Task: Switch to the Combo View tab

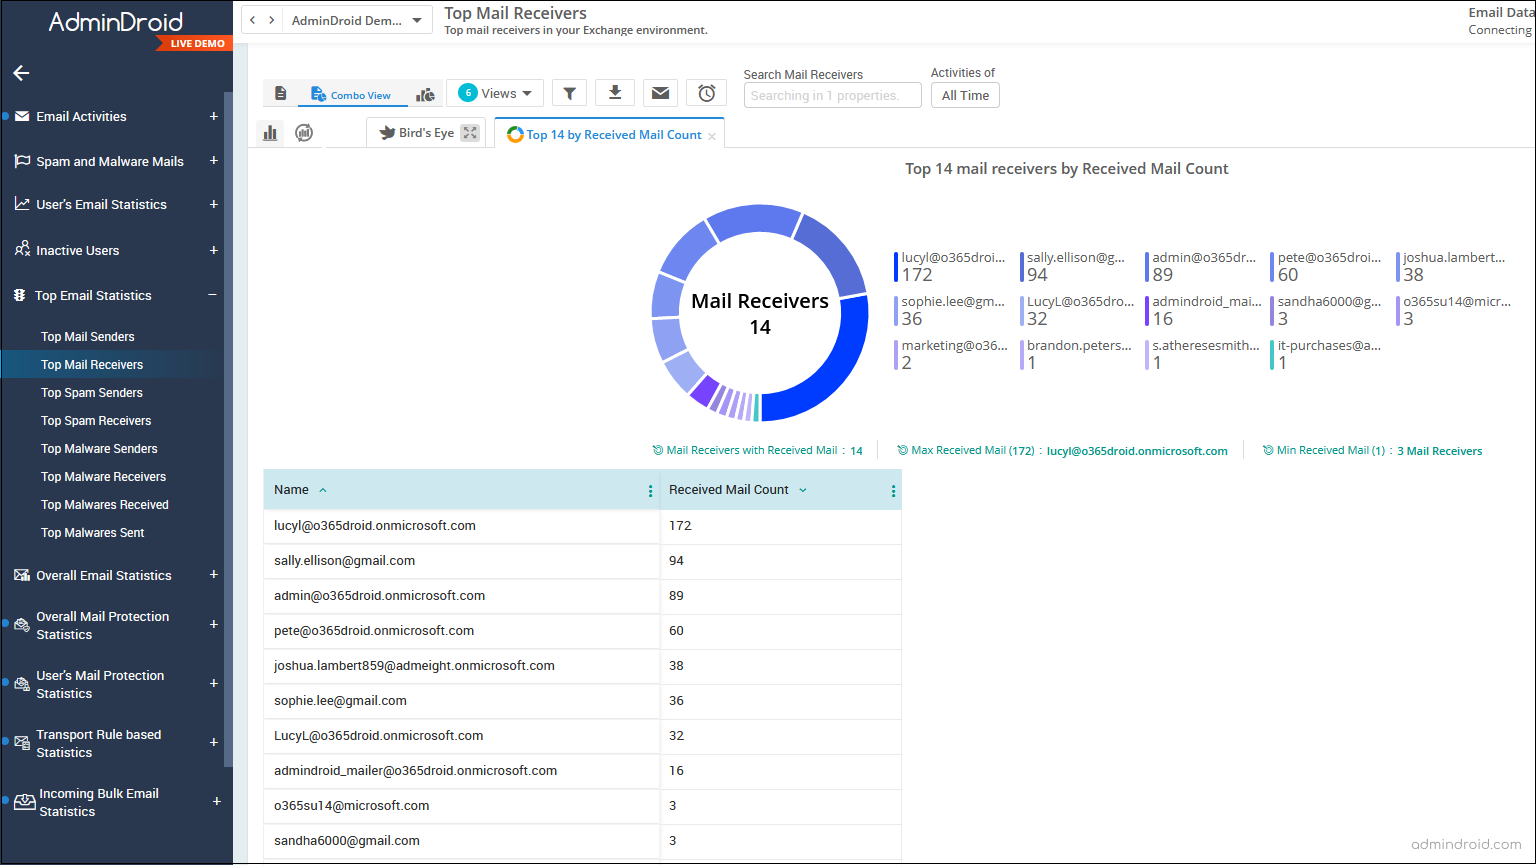Action: pos(352,92)
